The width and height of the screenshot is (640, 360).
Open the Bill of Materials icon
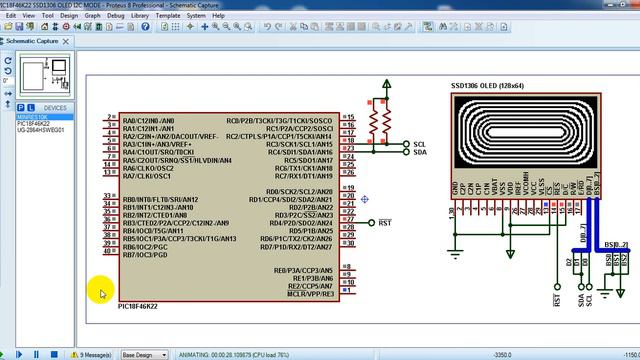click(x=109, y=27)
